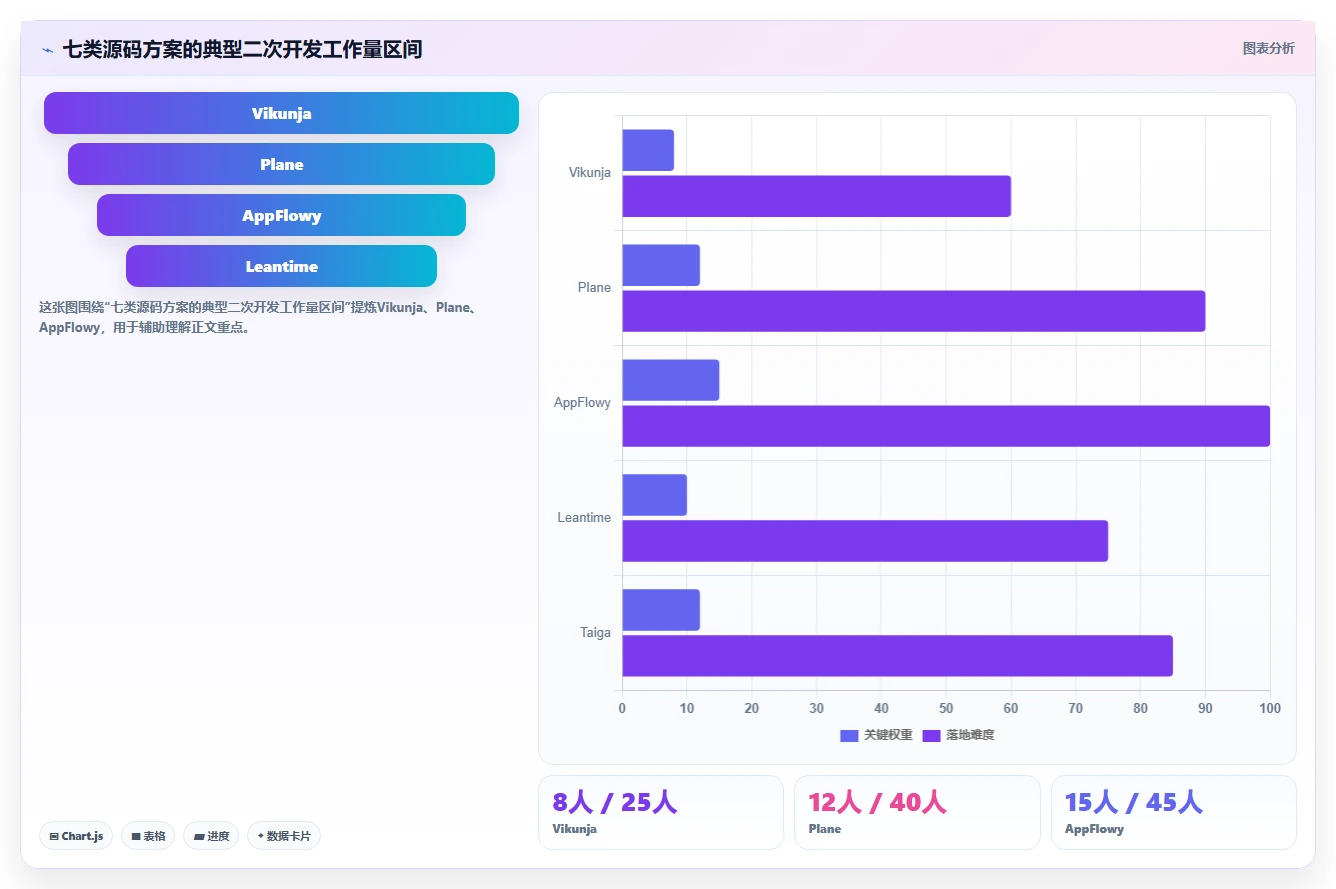The height and width of the screenshot is (889, 1336).
Task: Click the Plane y-axis label
Action: click(594, 288)
